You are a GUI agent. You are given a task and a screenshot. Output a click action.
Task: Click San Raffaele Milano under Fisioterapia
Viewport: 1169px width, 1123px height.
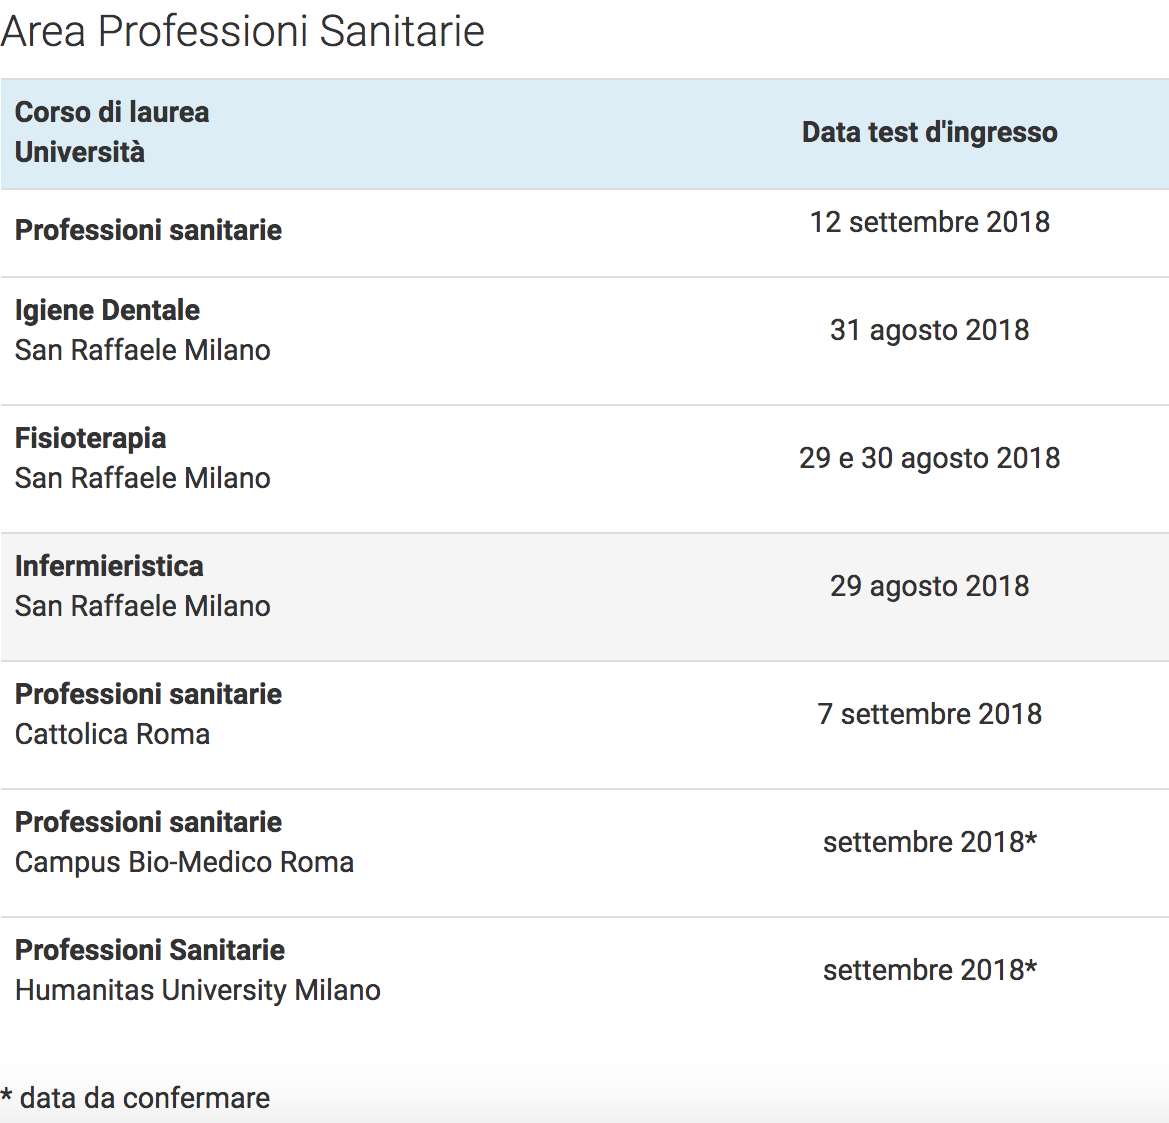point(142,478)
